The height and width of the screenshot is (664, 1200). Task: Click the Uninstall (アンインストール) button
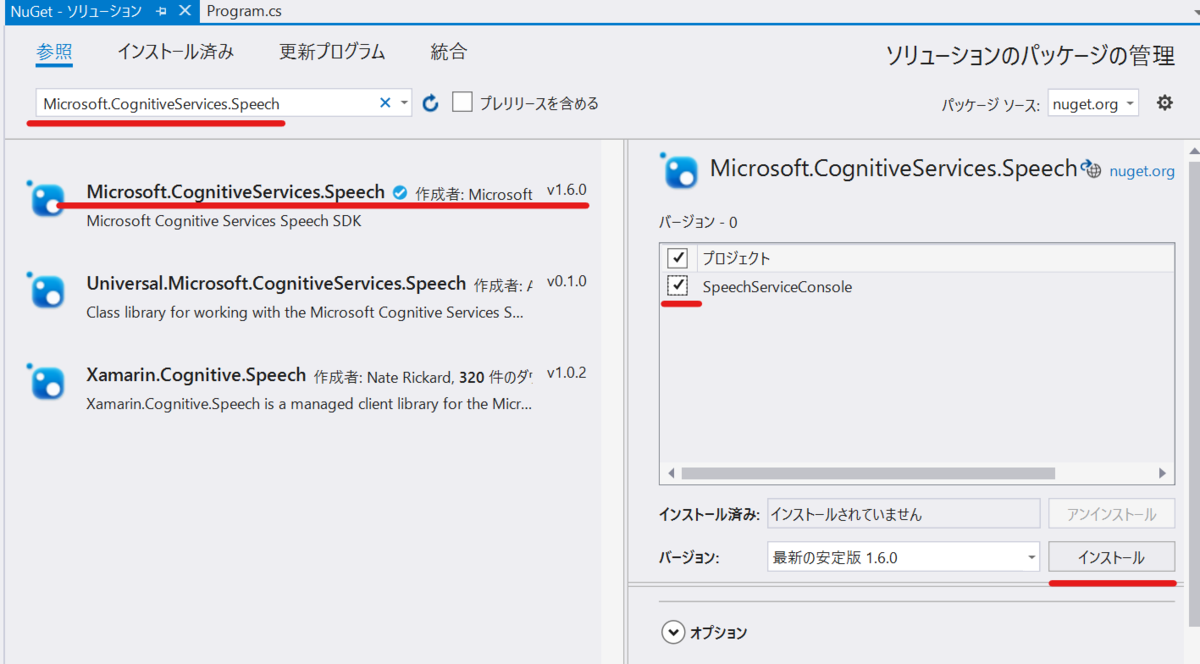pyautogui.click(x=1111, y=514)
